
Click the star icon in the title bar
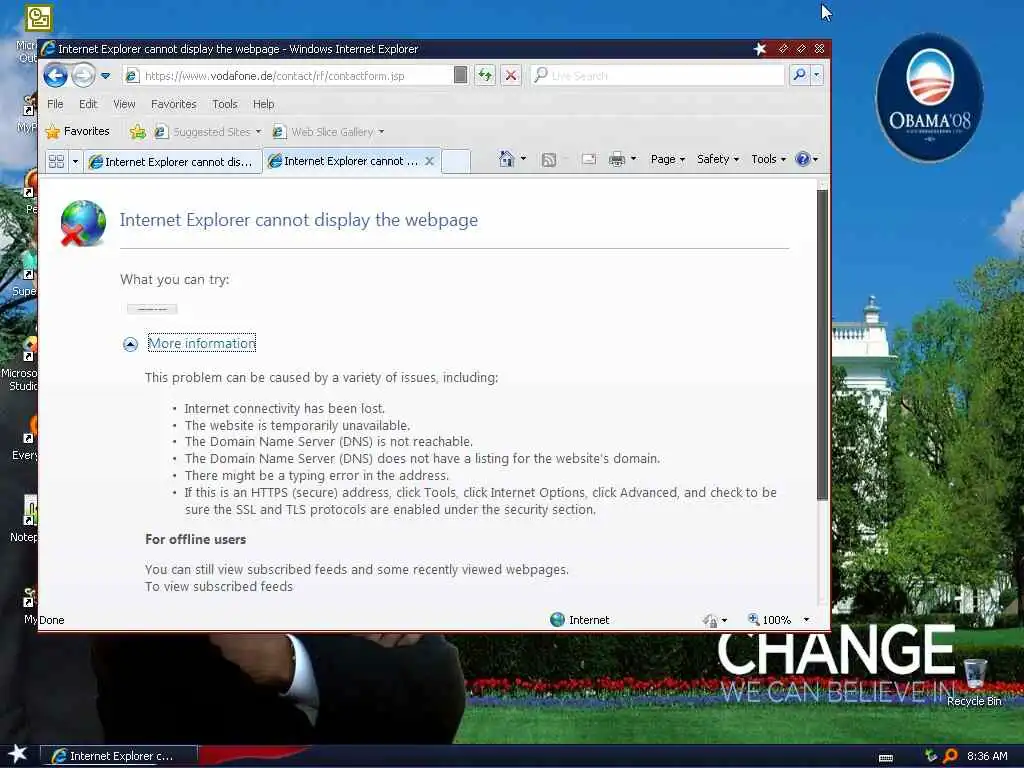pos(760,49)
